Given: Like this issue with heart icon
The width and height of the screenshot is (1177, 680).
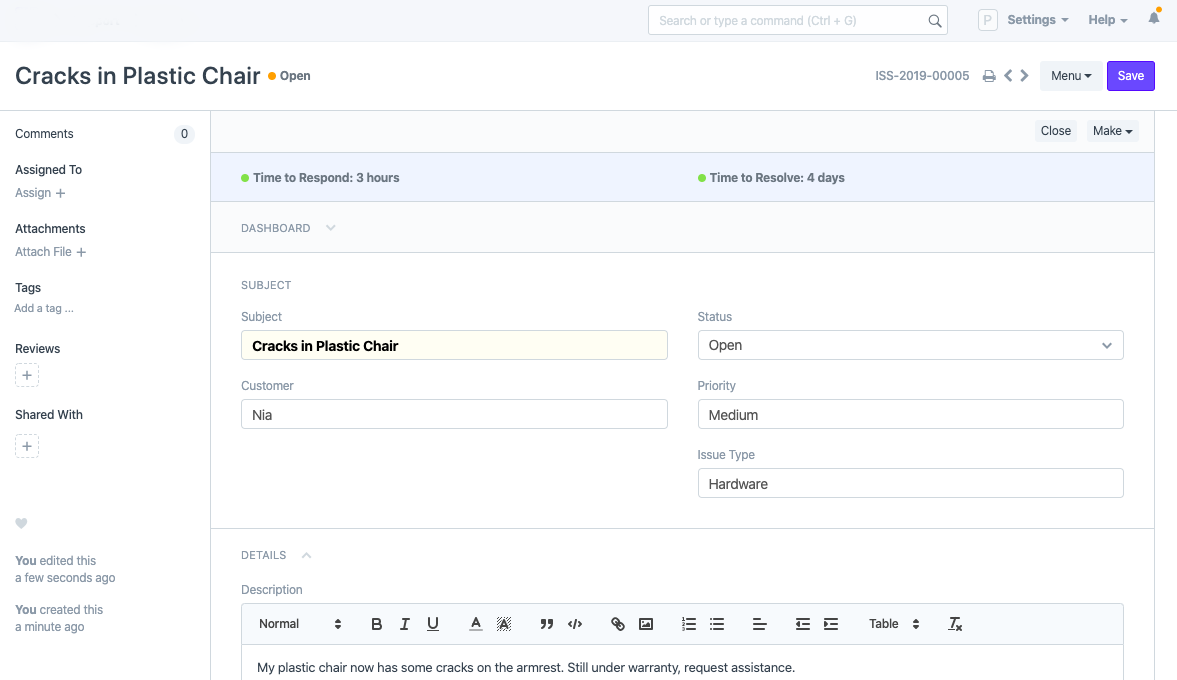Looking at the screenshot, I should (21, 524).
